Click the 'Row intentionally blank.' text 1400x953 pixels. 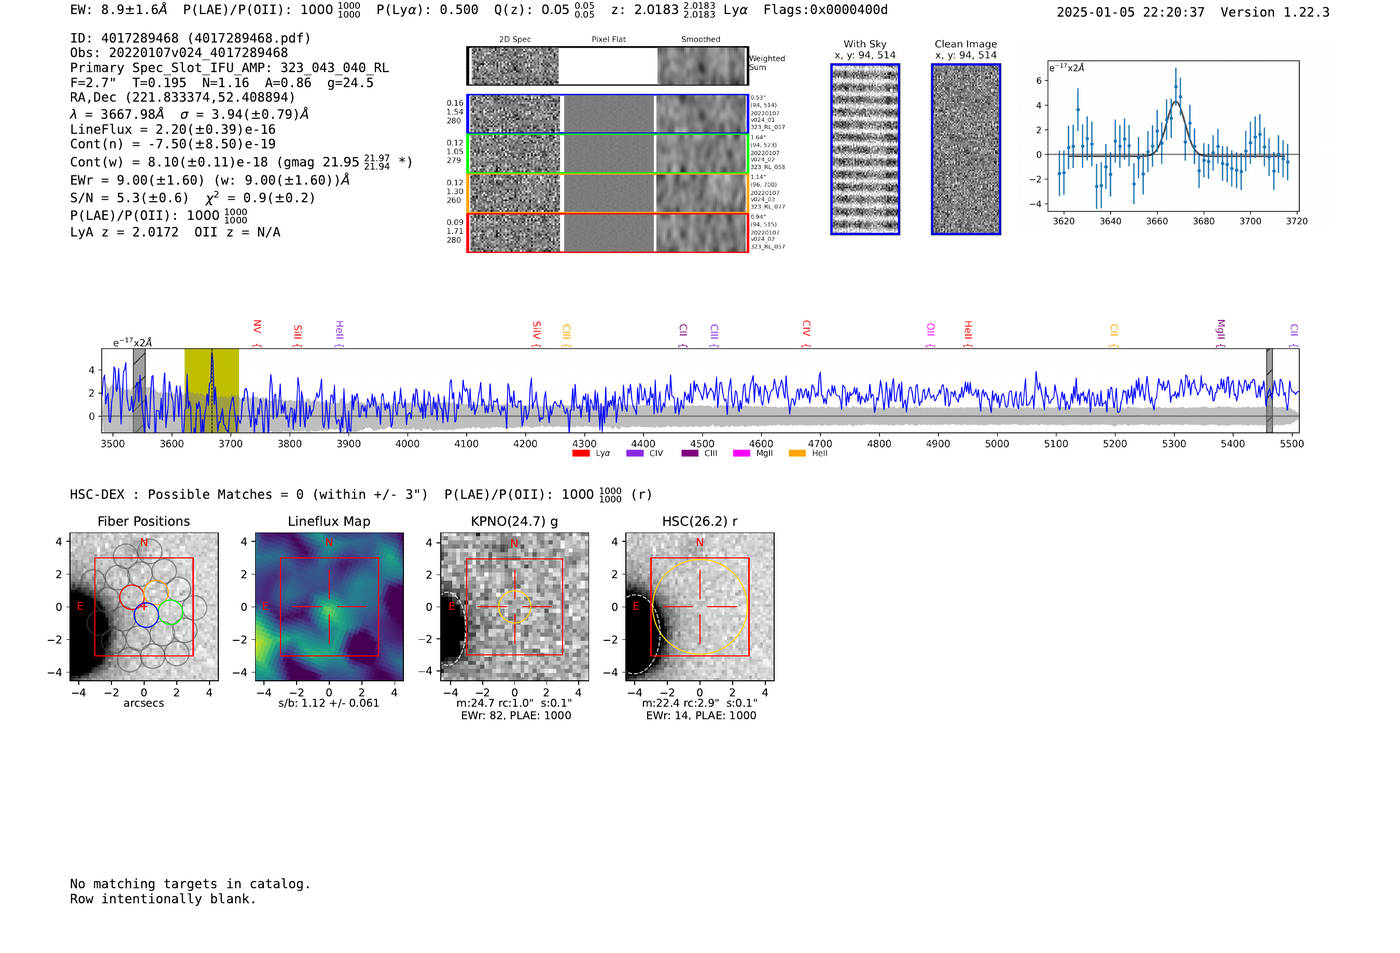point(163,899)
